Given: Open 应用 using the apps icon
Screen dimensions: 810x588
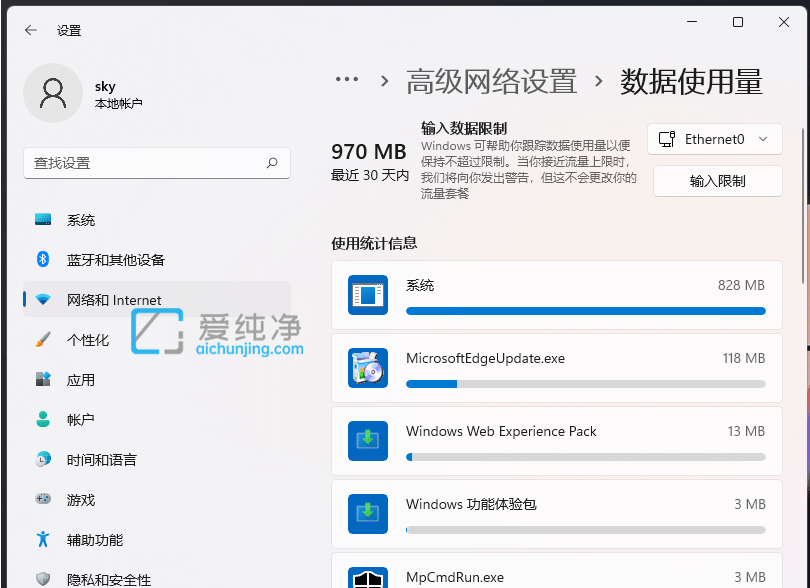Looking at the screenshot, I should coord(41,380).
